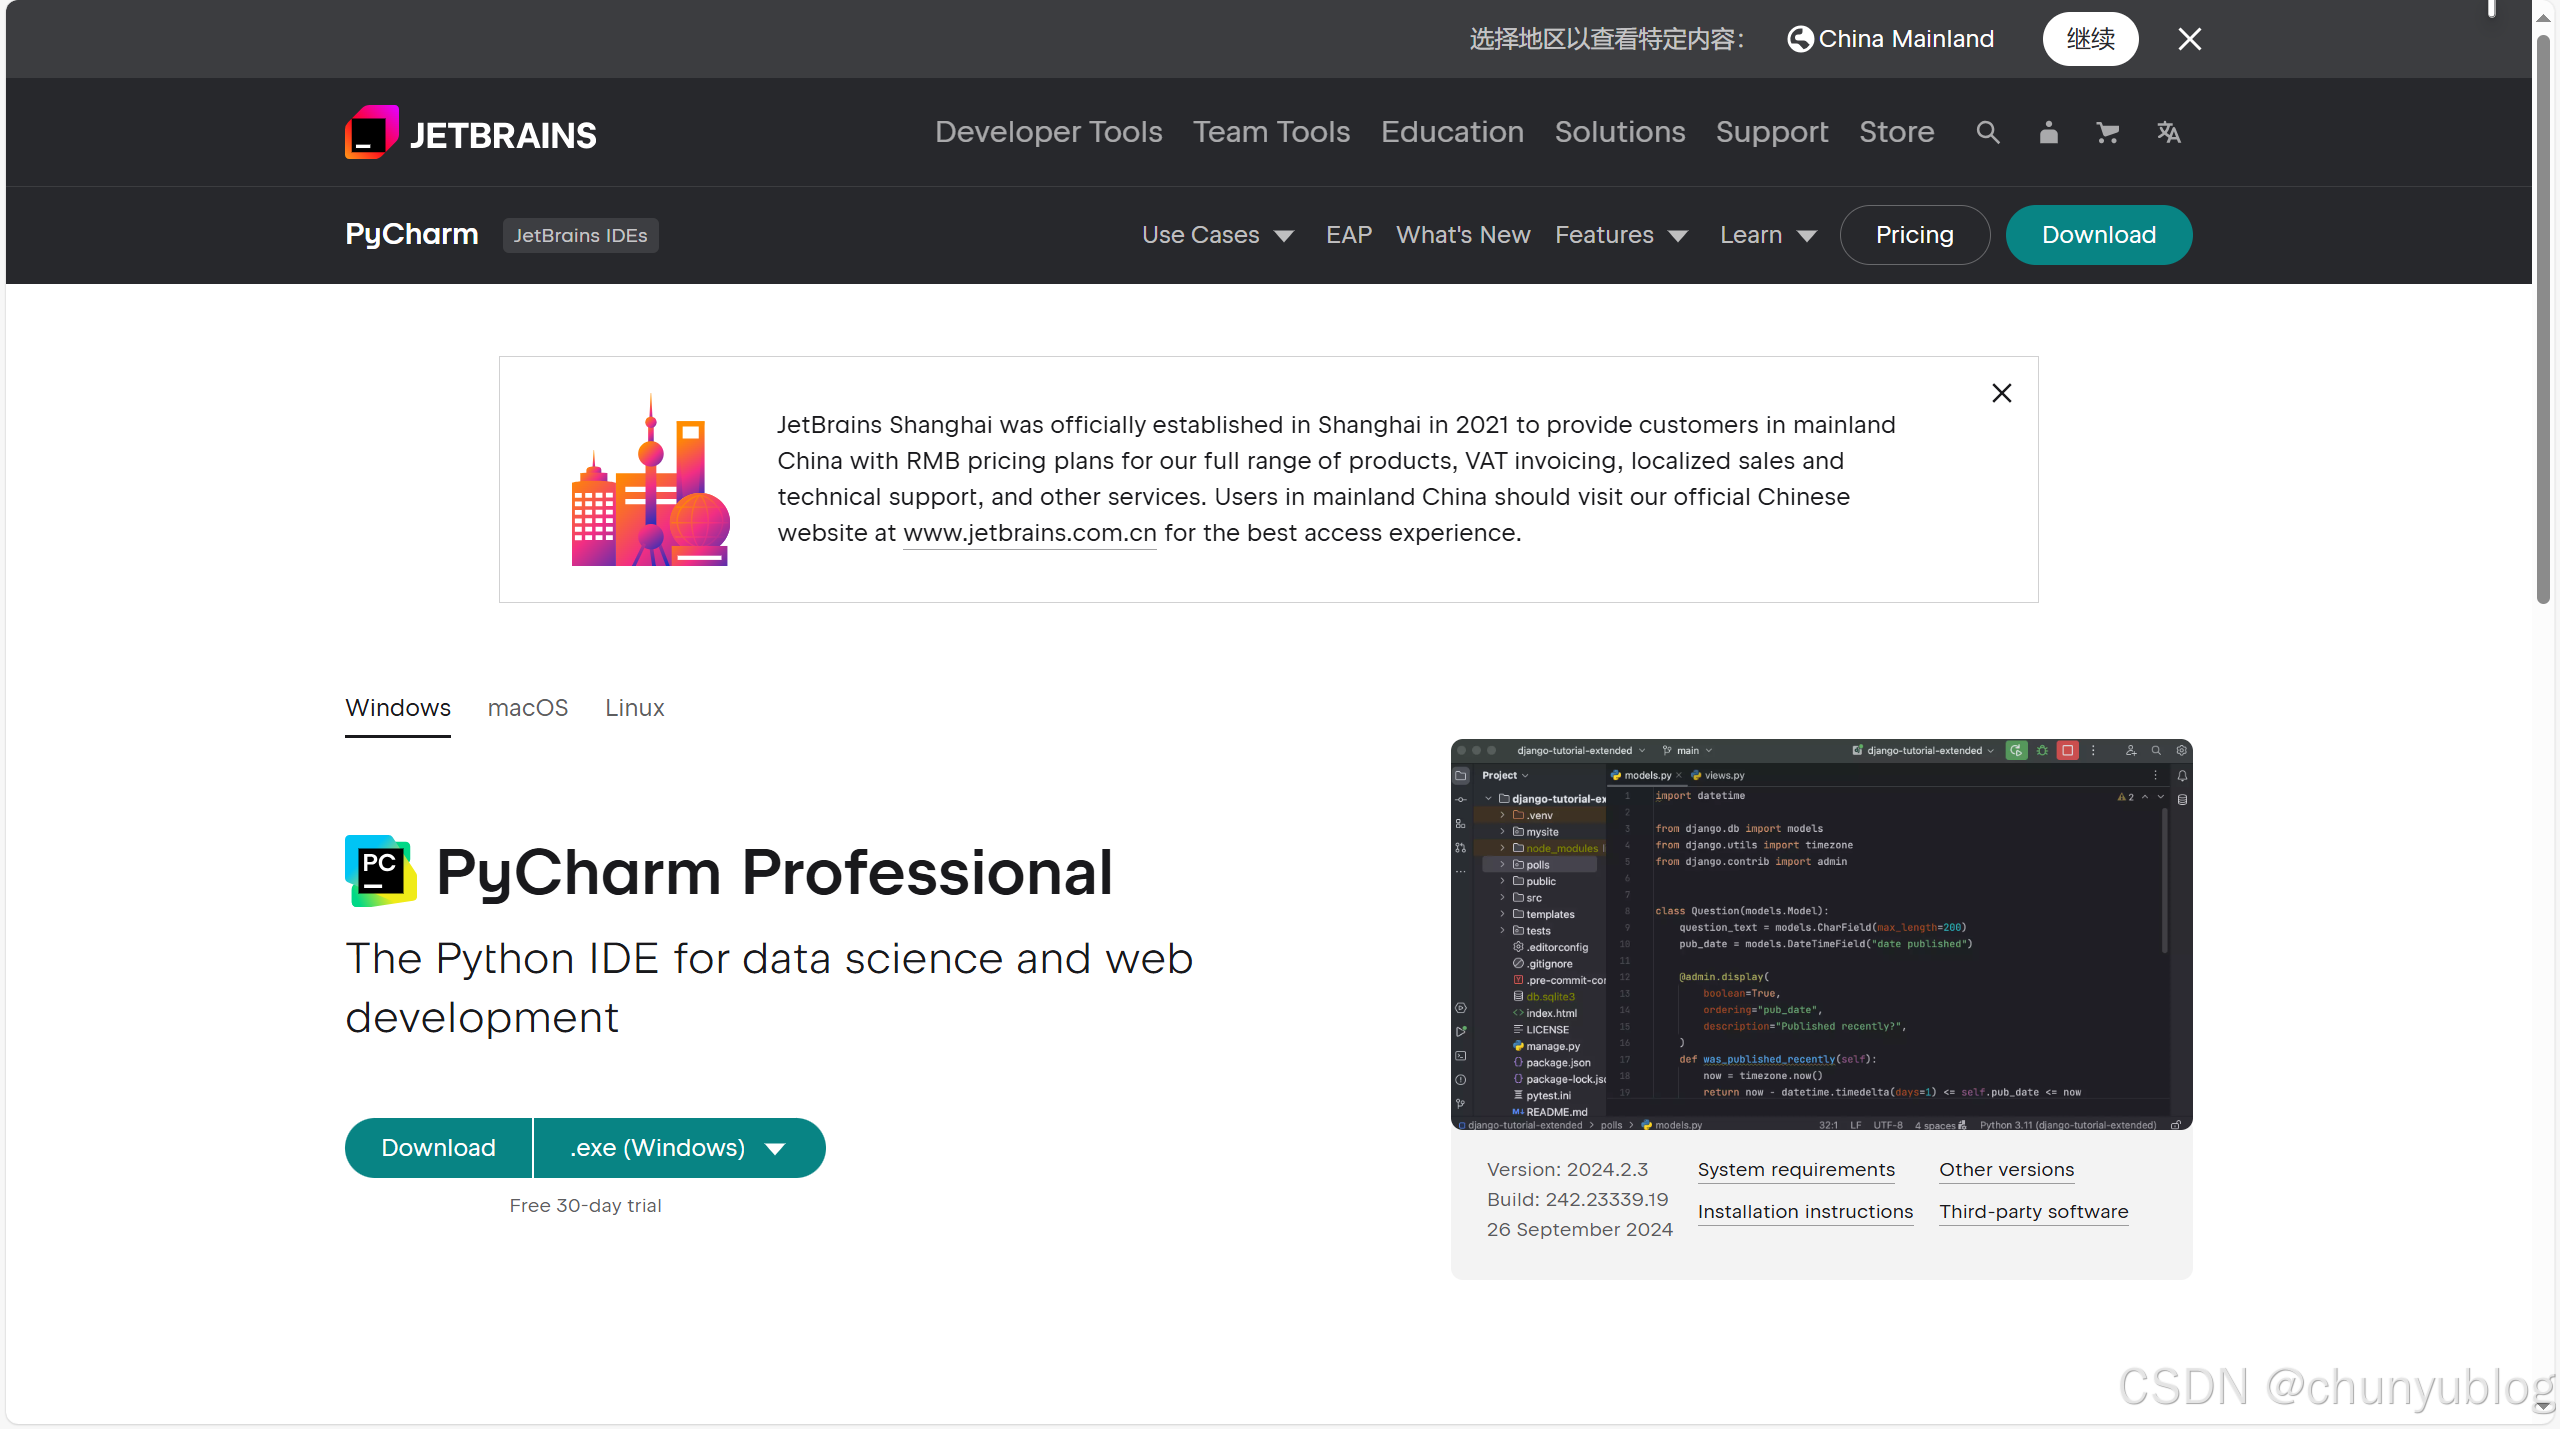Open the www.jetbrains.com.cn link
This screenshot has width=2560, height=1429.
pyautogui.click(x=1029, y=533)
